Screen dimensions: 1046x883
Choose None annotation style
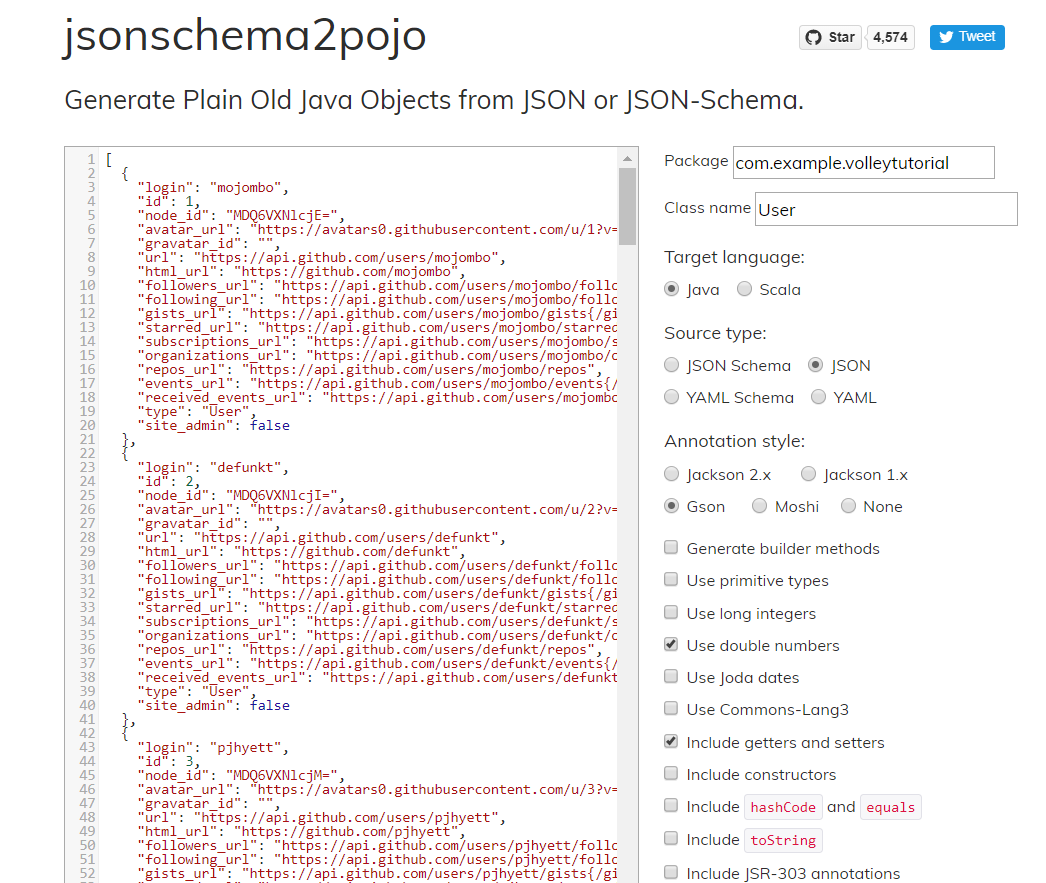pos(848,506)
